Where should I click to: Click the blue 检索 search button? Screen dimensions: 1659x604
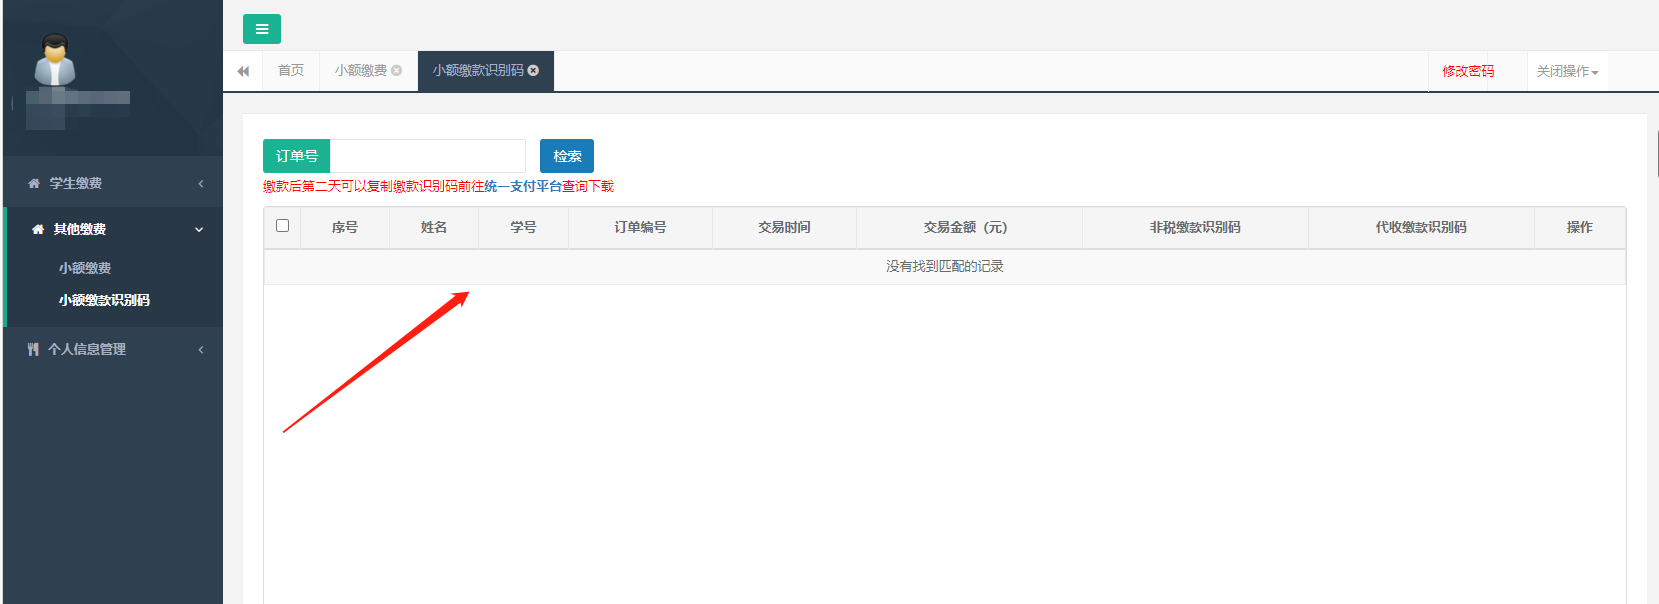point(567,156)
